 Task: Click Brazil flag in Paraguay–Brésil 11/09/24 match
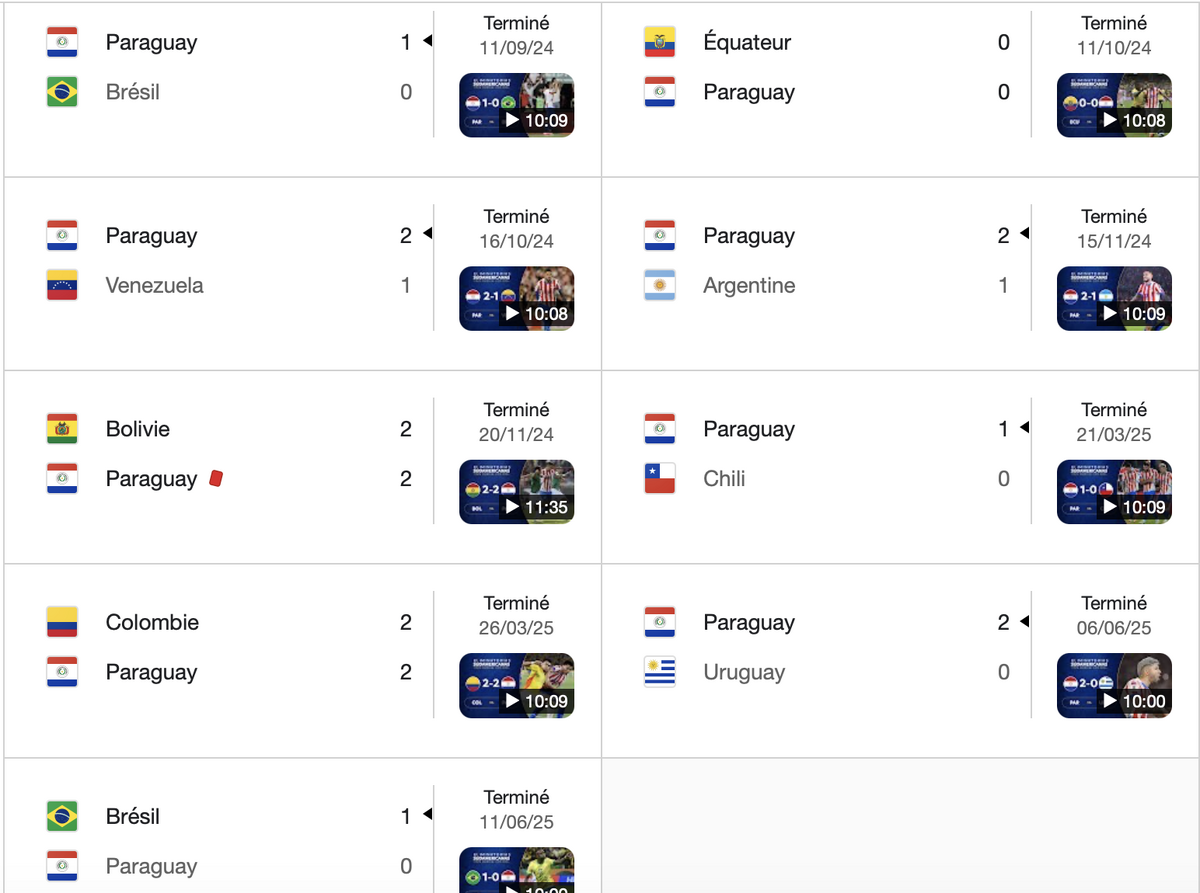pos(62,92)
